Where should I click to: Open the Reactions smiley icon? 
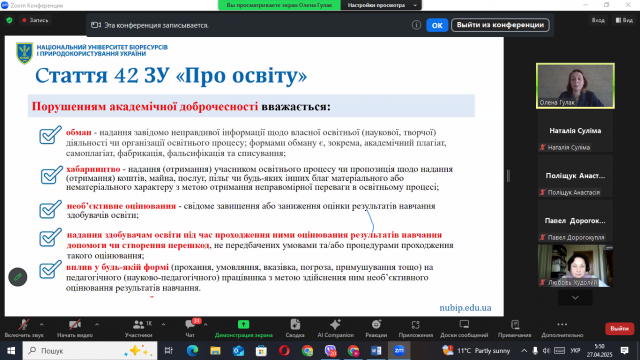(x=376, y=325)
